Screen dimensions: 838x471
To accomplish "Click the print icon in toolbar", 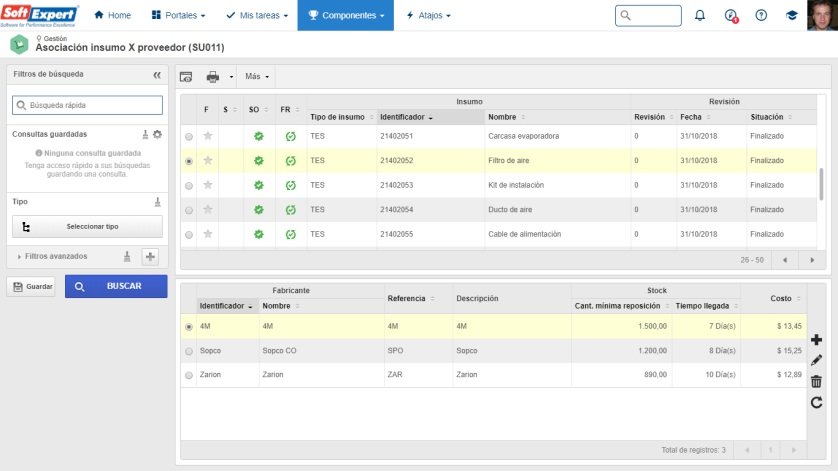I will click(x=213, y=77).
